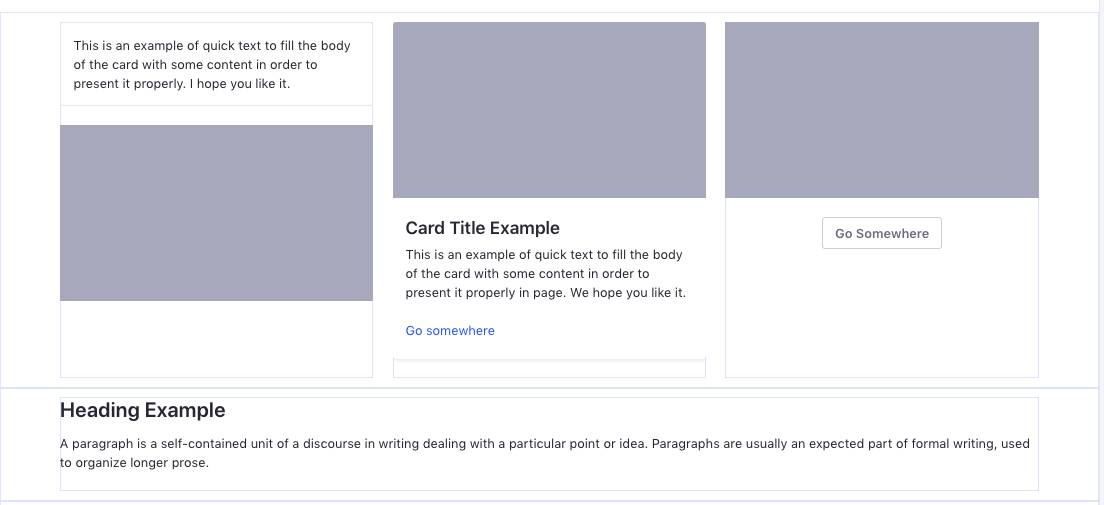The height and width of the screenshot is (505, 1104).
Task: Click the Go Somewhere outlined button
Action: tap(882, 233)
